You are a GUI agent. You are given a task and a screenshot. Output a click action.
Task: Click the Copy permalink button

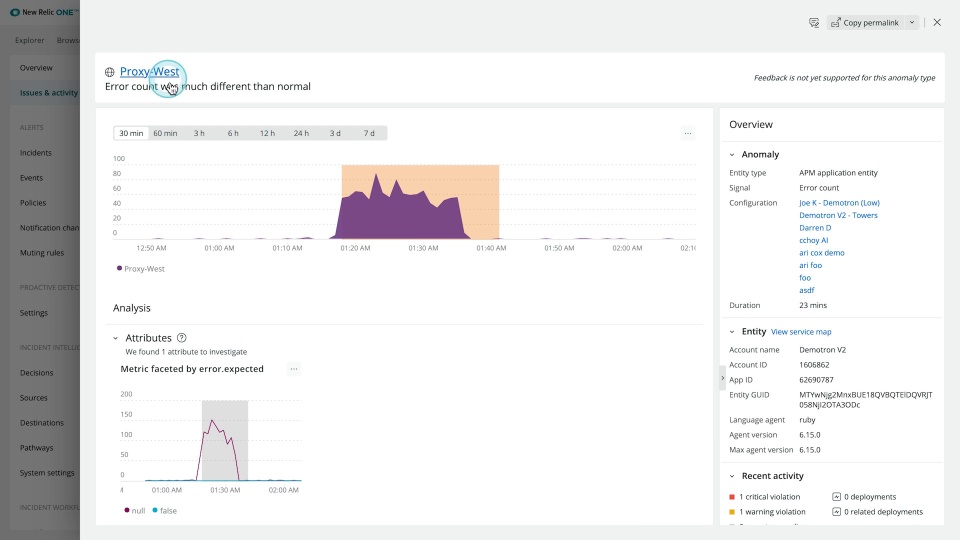tap(864, 23)
